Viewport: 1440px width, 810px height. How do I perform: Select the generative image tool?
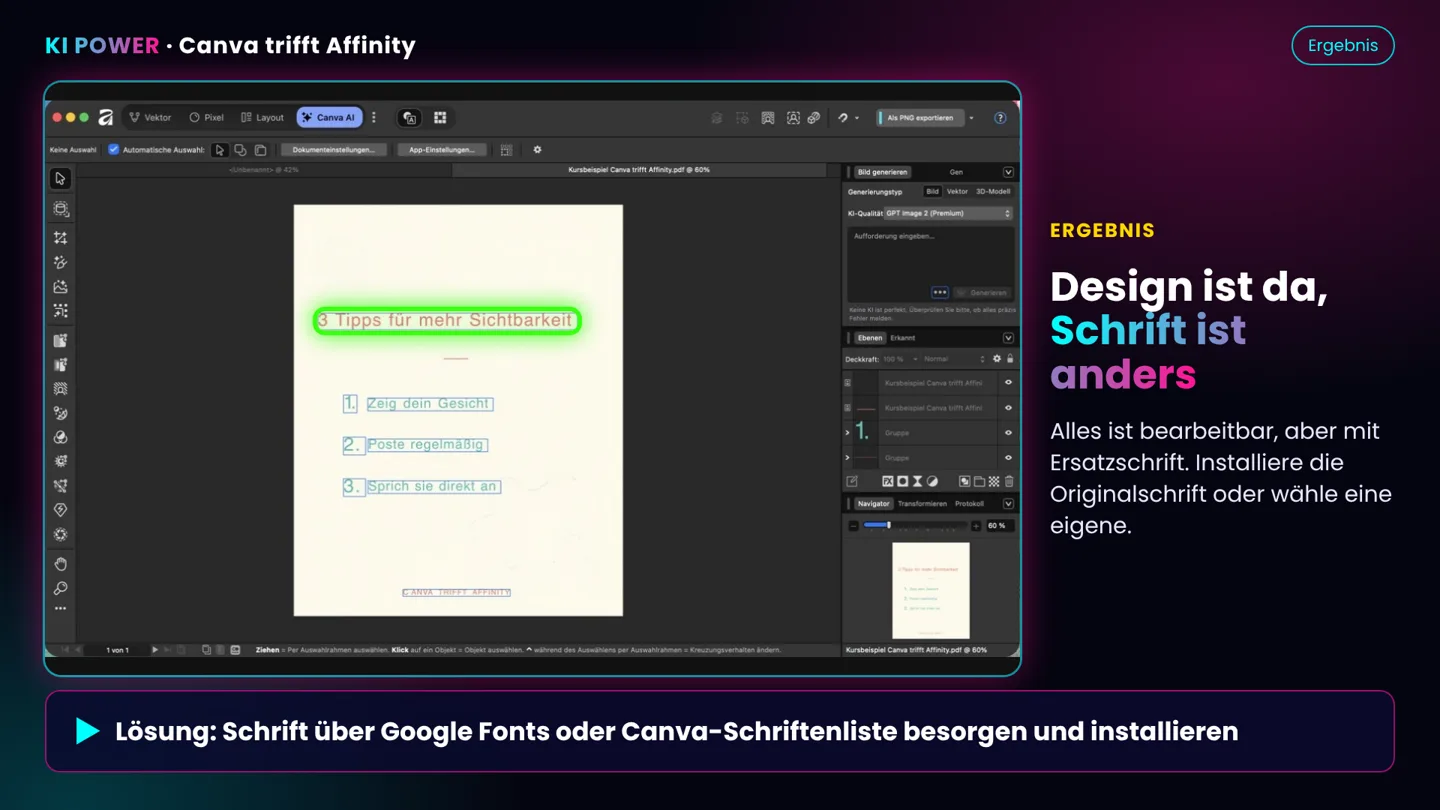[x=60, y=287]
